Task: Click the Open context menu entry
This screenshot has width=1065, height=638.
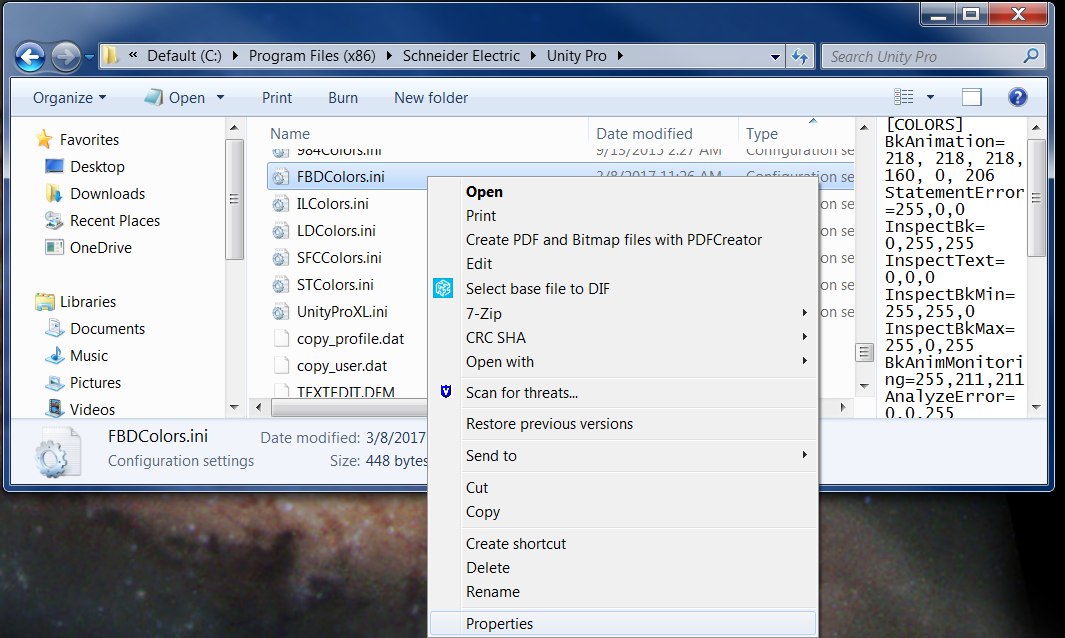Action: click(623, 192)
